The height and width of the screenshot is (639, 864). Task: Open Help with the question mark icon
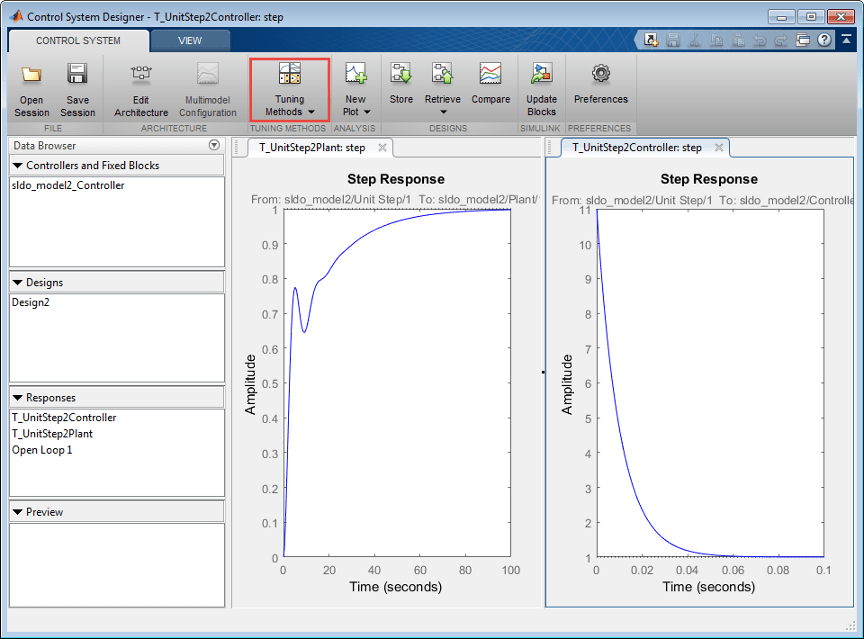(824, 40)
